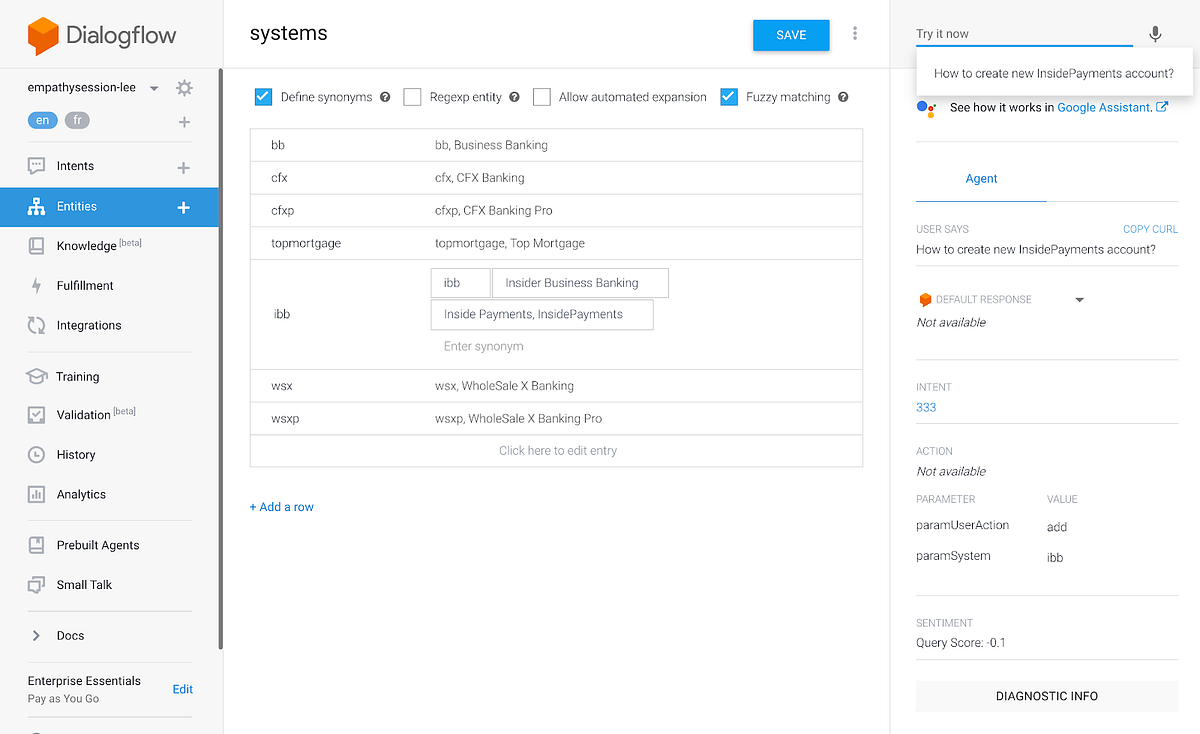Save the systems entity
This screenshot has height=734, width=1200.
coord(791,35)
